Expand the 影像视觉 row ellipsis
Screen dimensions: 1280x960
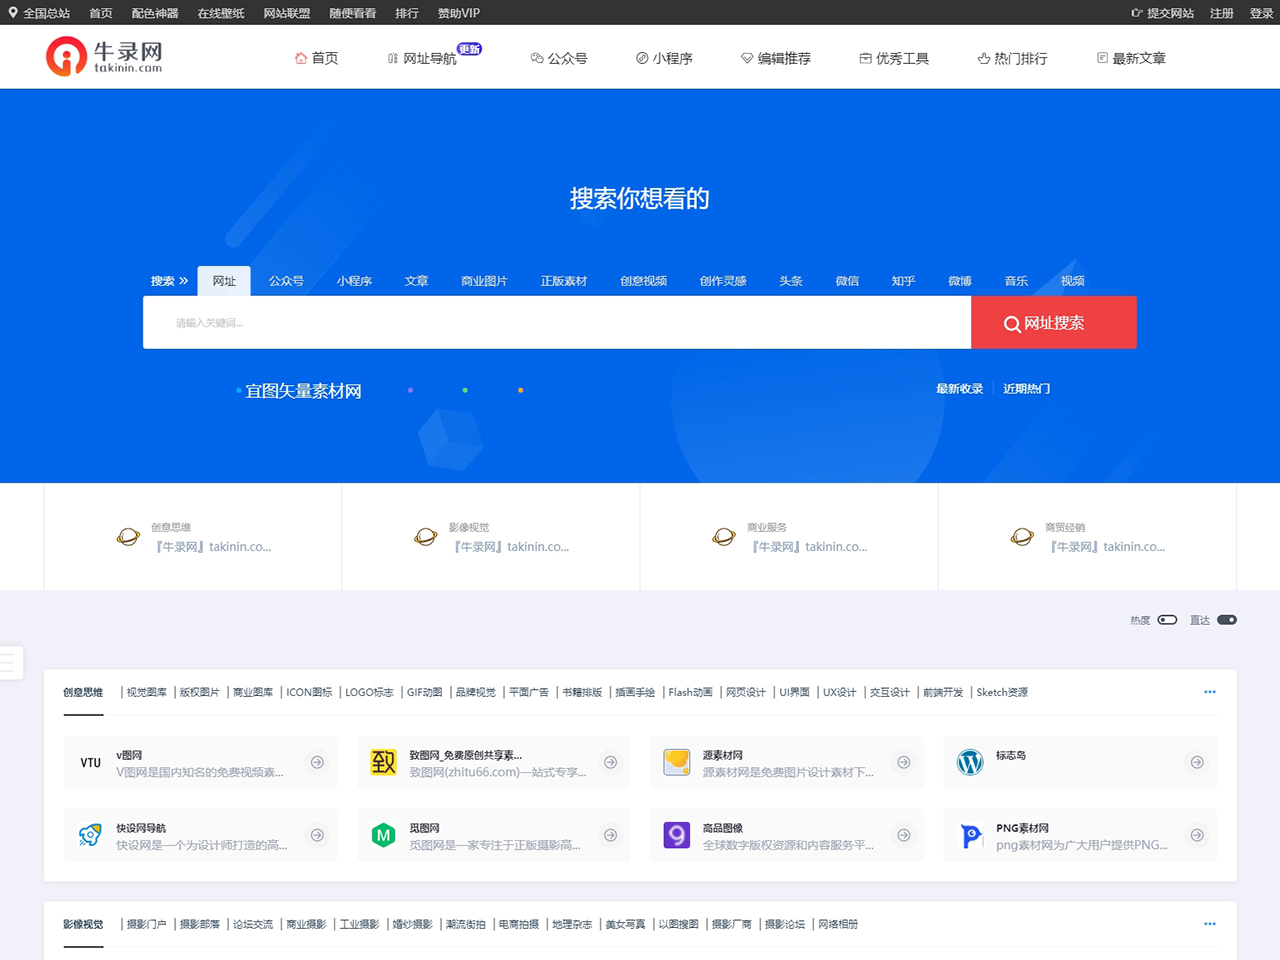point(1210,923)
